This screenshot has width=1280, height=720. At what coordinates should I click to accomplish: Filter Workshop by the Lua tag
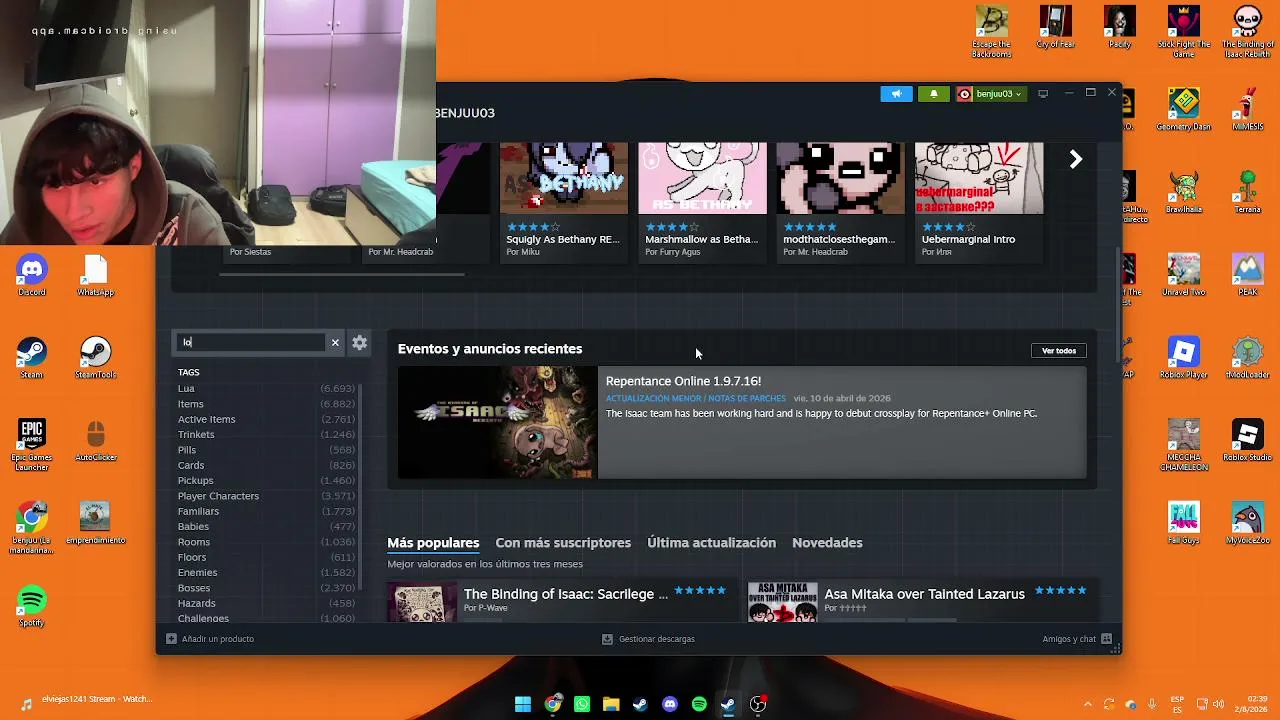(186, 388)
